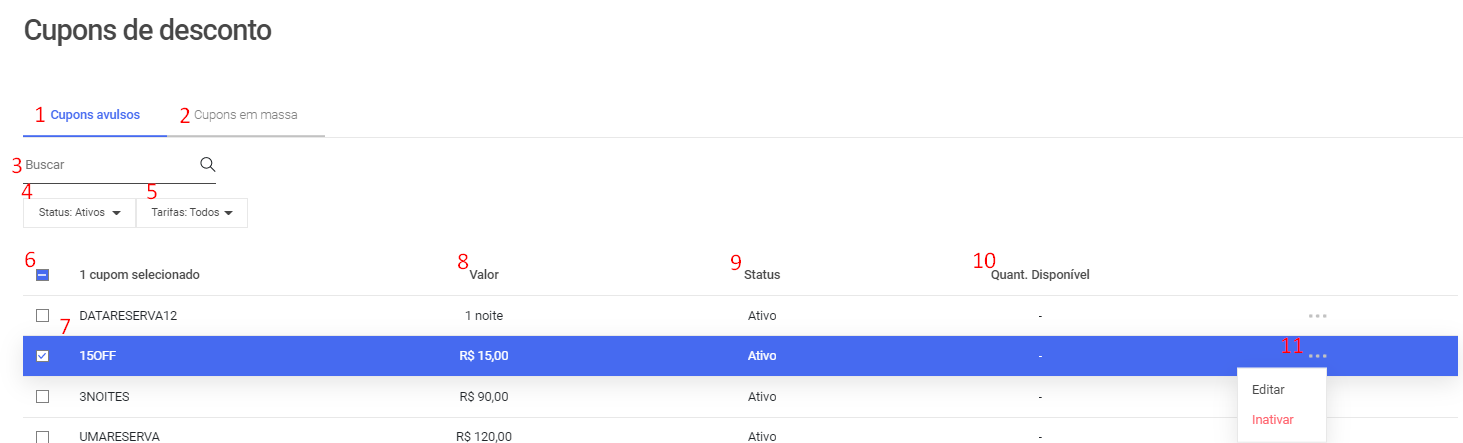This screenshot has height=443, width=1463.
Task: Open three-dots menu for DATARESERVA12 row
Action: pos(1317,316)
